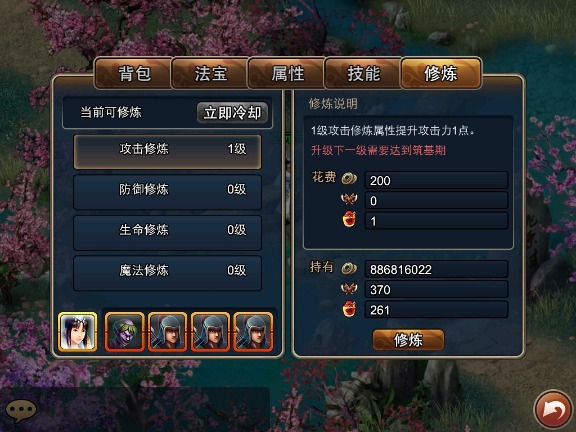576x432 pixels.
Task: Click the red return arrow button
Action: click(553, 410)
